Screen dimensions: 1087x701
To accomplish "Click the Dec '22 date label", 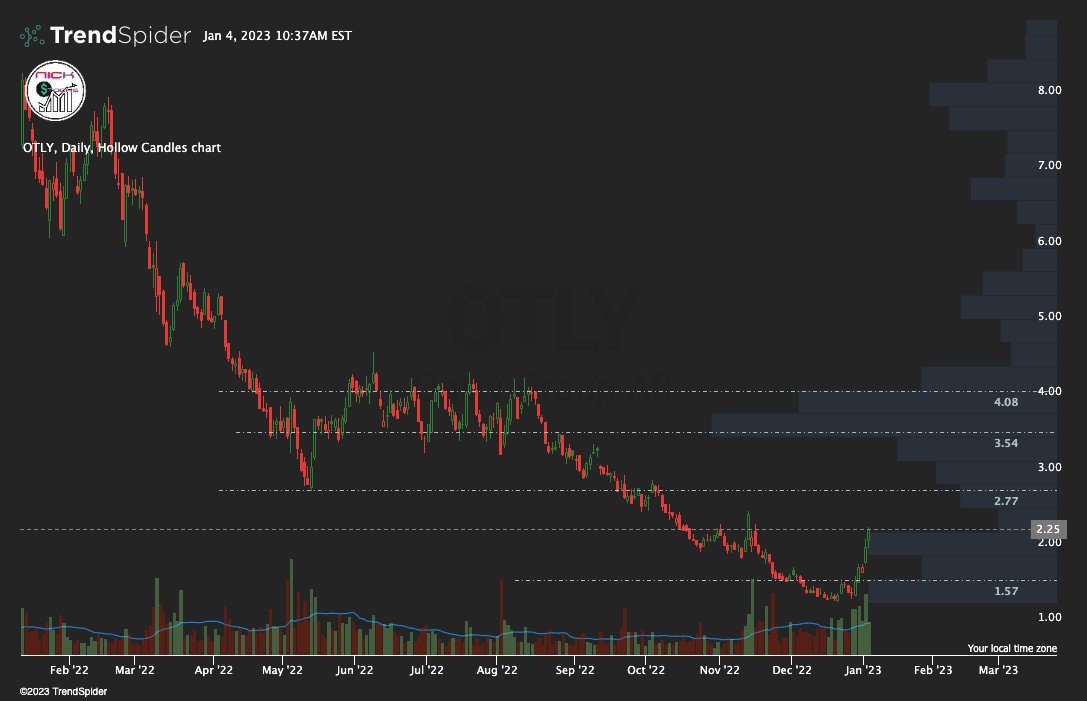I will [x=792, y=670].
